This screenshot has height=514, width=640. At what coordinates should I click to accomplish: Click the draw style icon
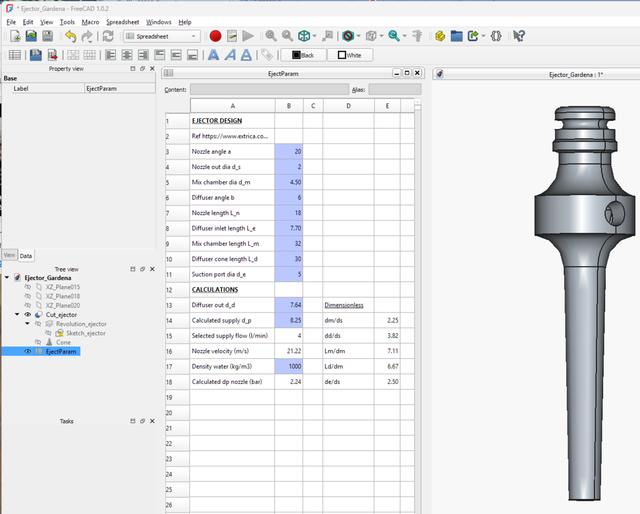click(x=348, y=36)
